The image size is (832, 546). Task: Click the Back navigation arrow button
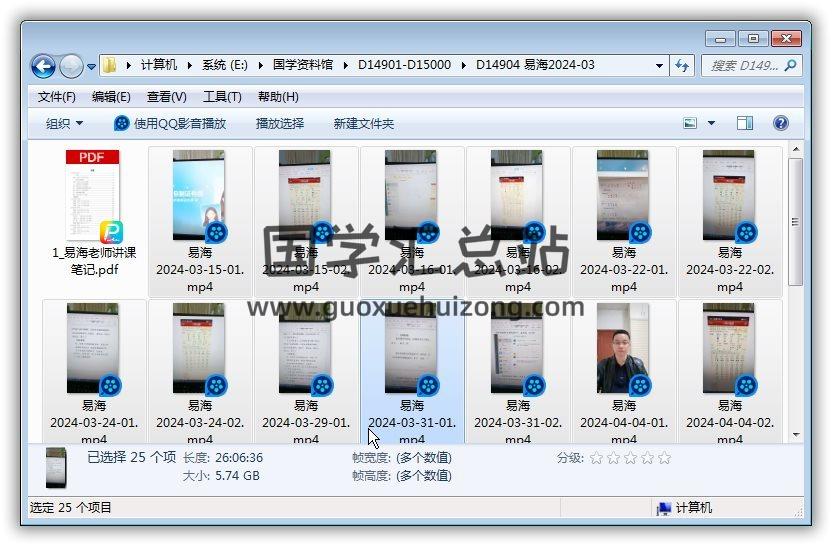[x=43, y=66]
